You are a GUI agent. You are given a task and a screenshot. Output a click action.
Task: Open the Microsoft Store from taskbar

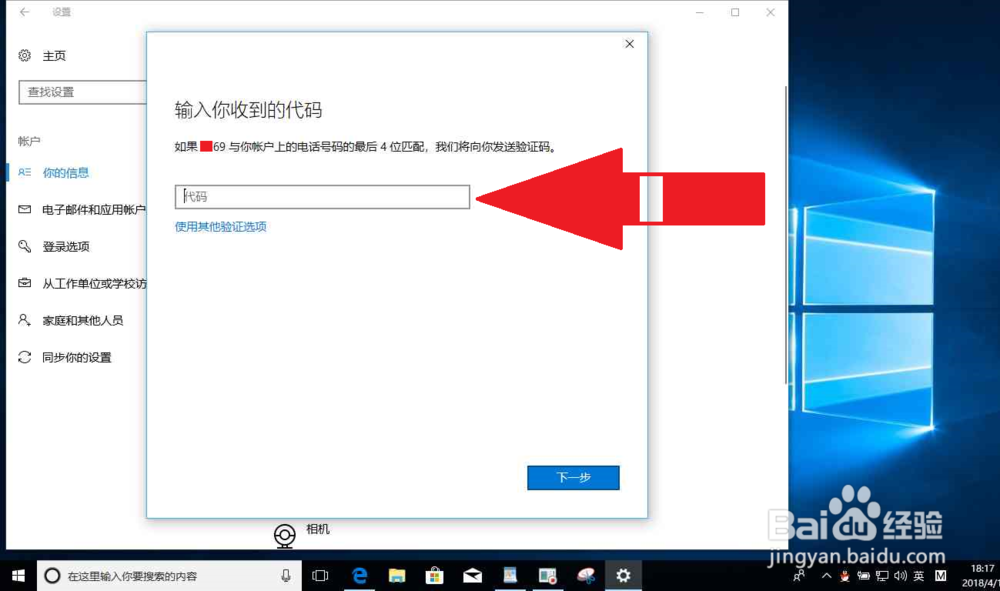tap(434, 575)
